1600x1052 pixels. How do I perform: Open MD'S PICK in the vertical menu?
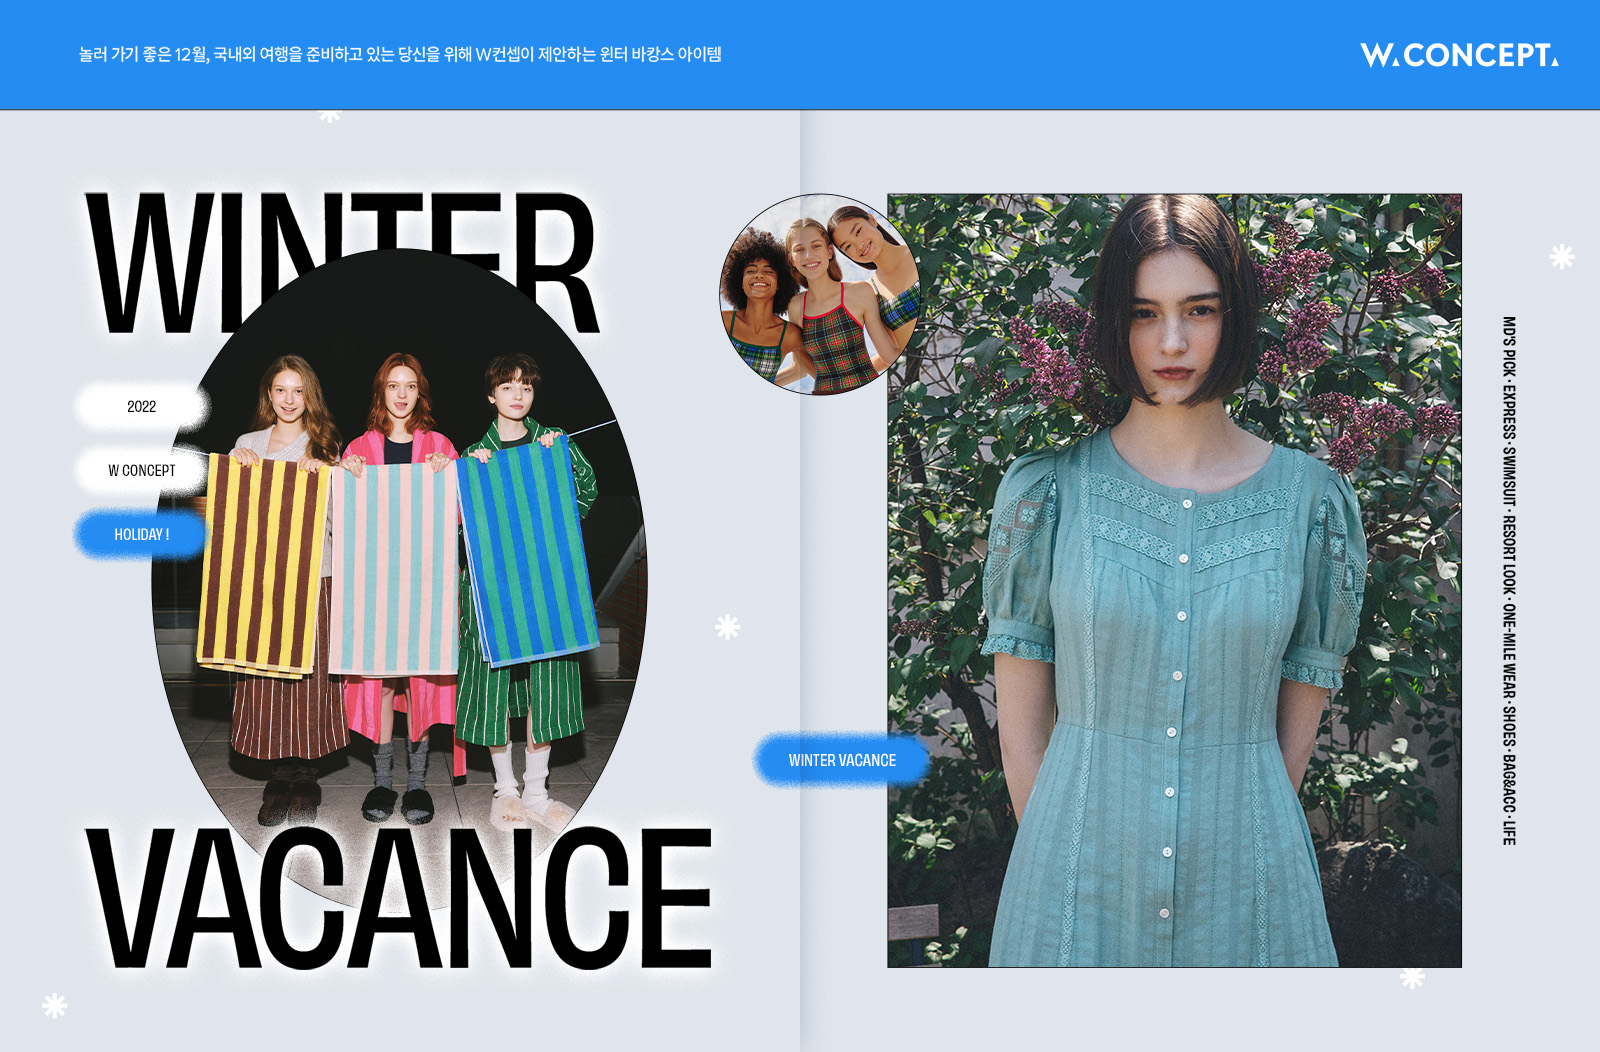(1509, 346)
